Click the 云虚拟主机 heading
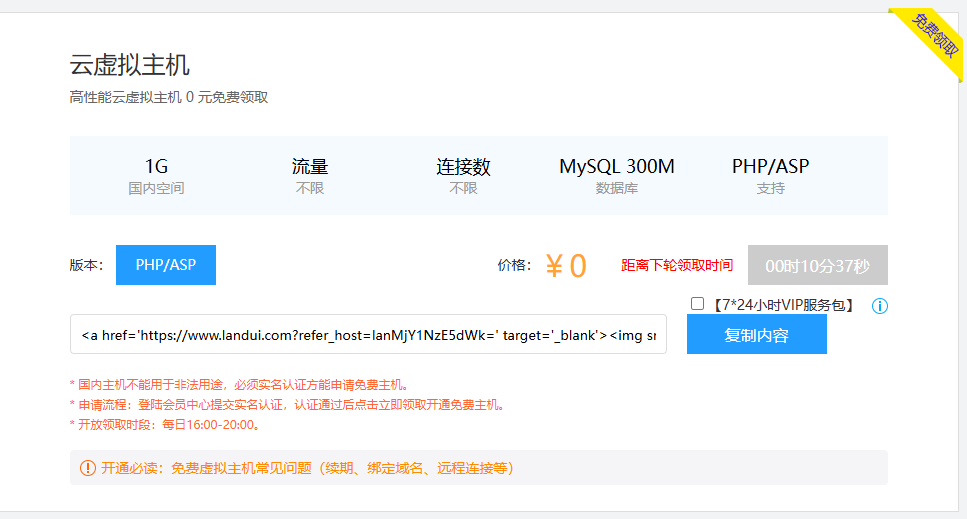The height and width of the screenshot is (519, 967). [130, 65]
